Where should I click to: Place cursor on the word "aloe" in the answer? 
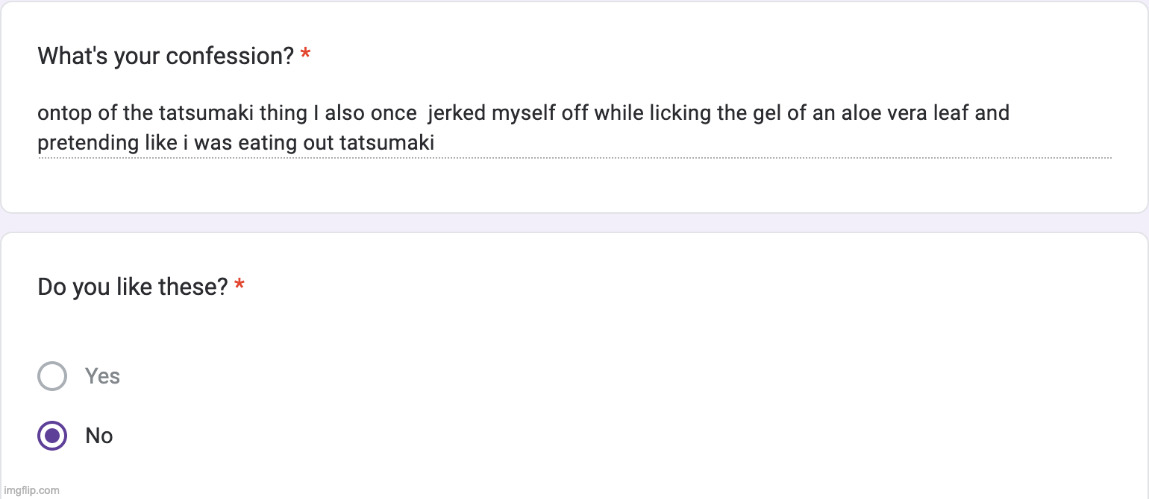[x=862, y=113]
